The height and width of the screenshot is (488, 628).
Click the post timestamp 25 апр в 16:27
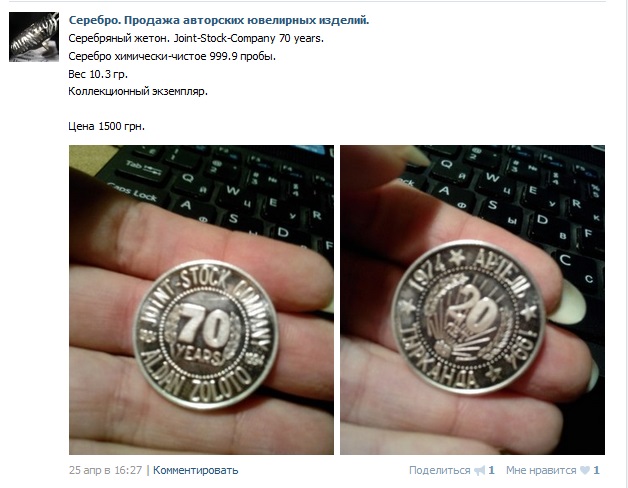click(105, 470)
